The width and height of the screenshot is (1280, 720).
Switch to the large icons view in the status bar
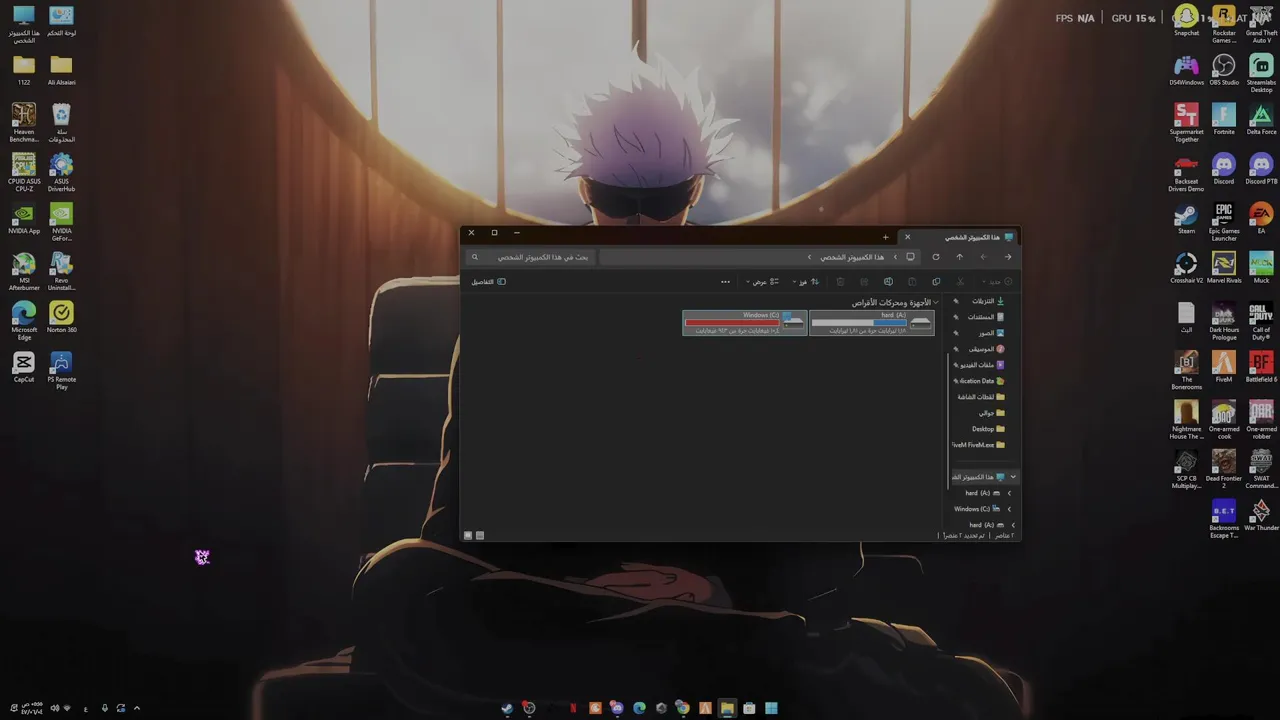(468, 535)
